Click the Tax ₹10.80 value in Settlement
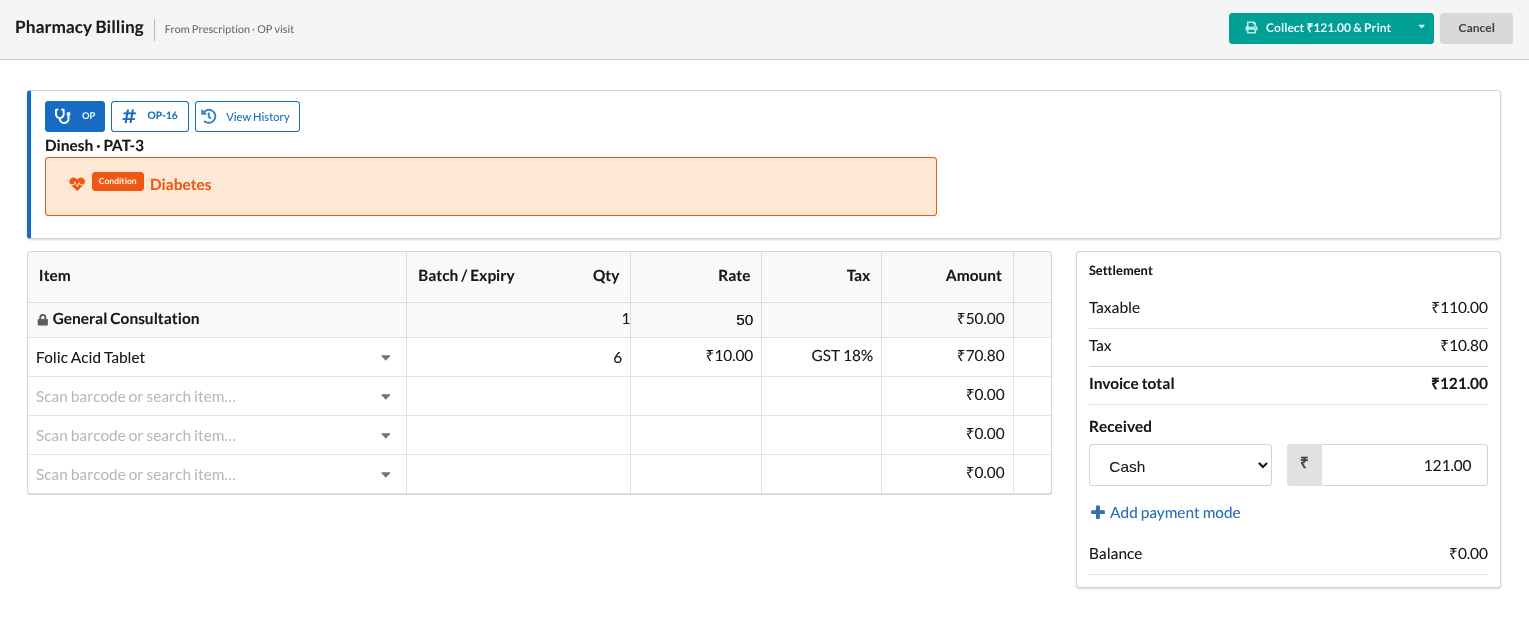 tap(1463, 346)
